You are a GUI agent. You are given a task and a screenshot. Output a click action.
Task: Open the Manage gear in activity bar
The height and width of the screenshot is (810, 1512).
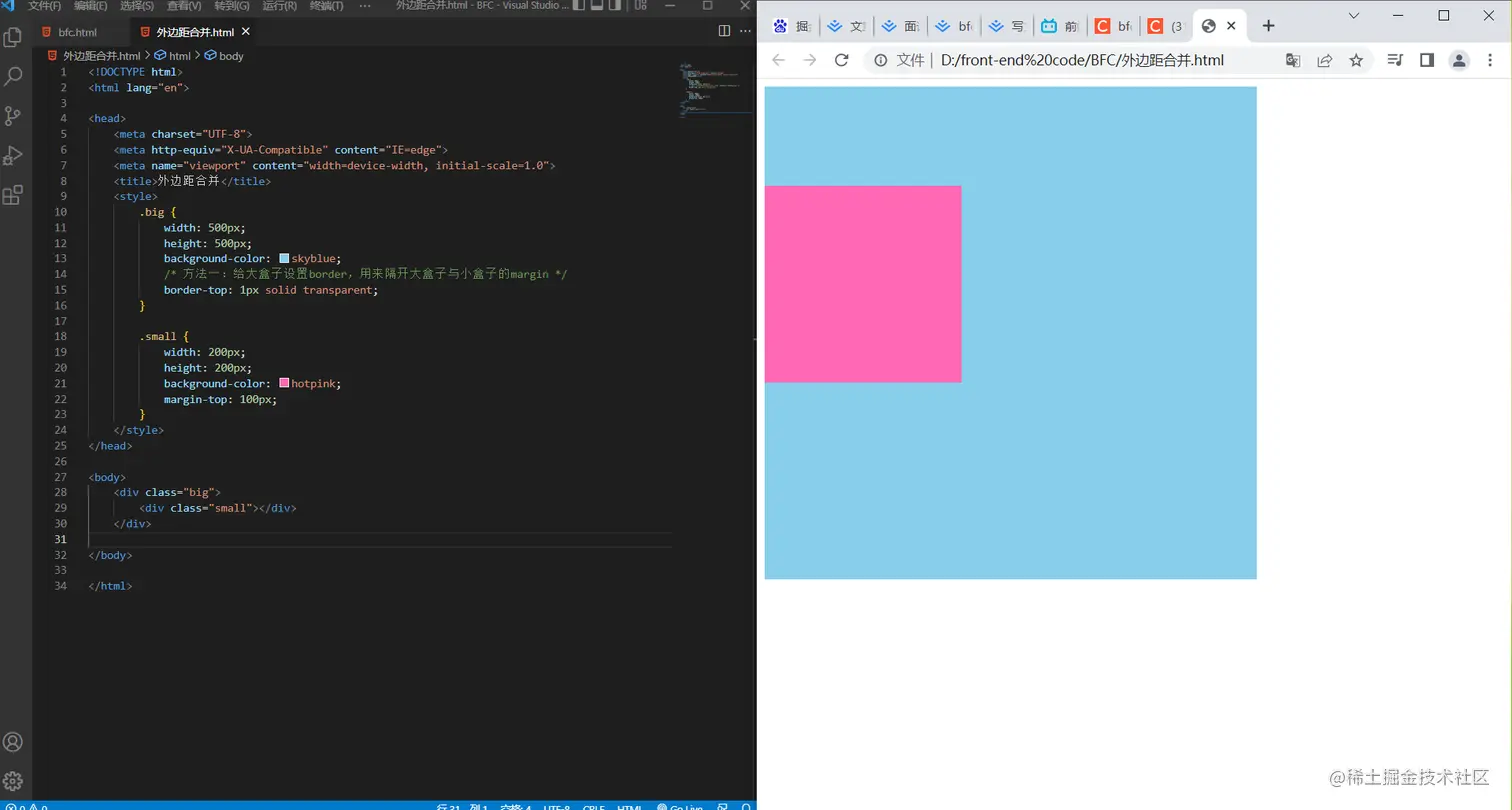point(14,781)
